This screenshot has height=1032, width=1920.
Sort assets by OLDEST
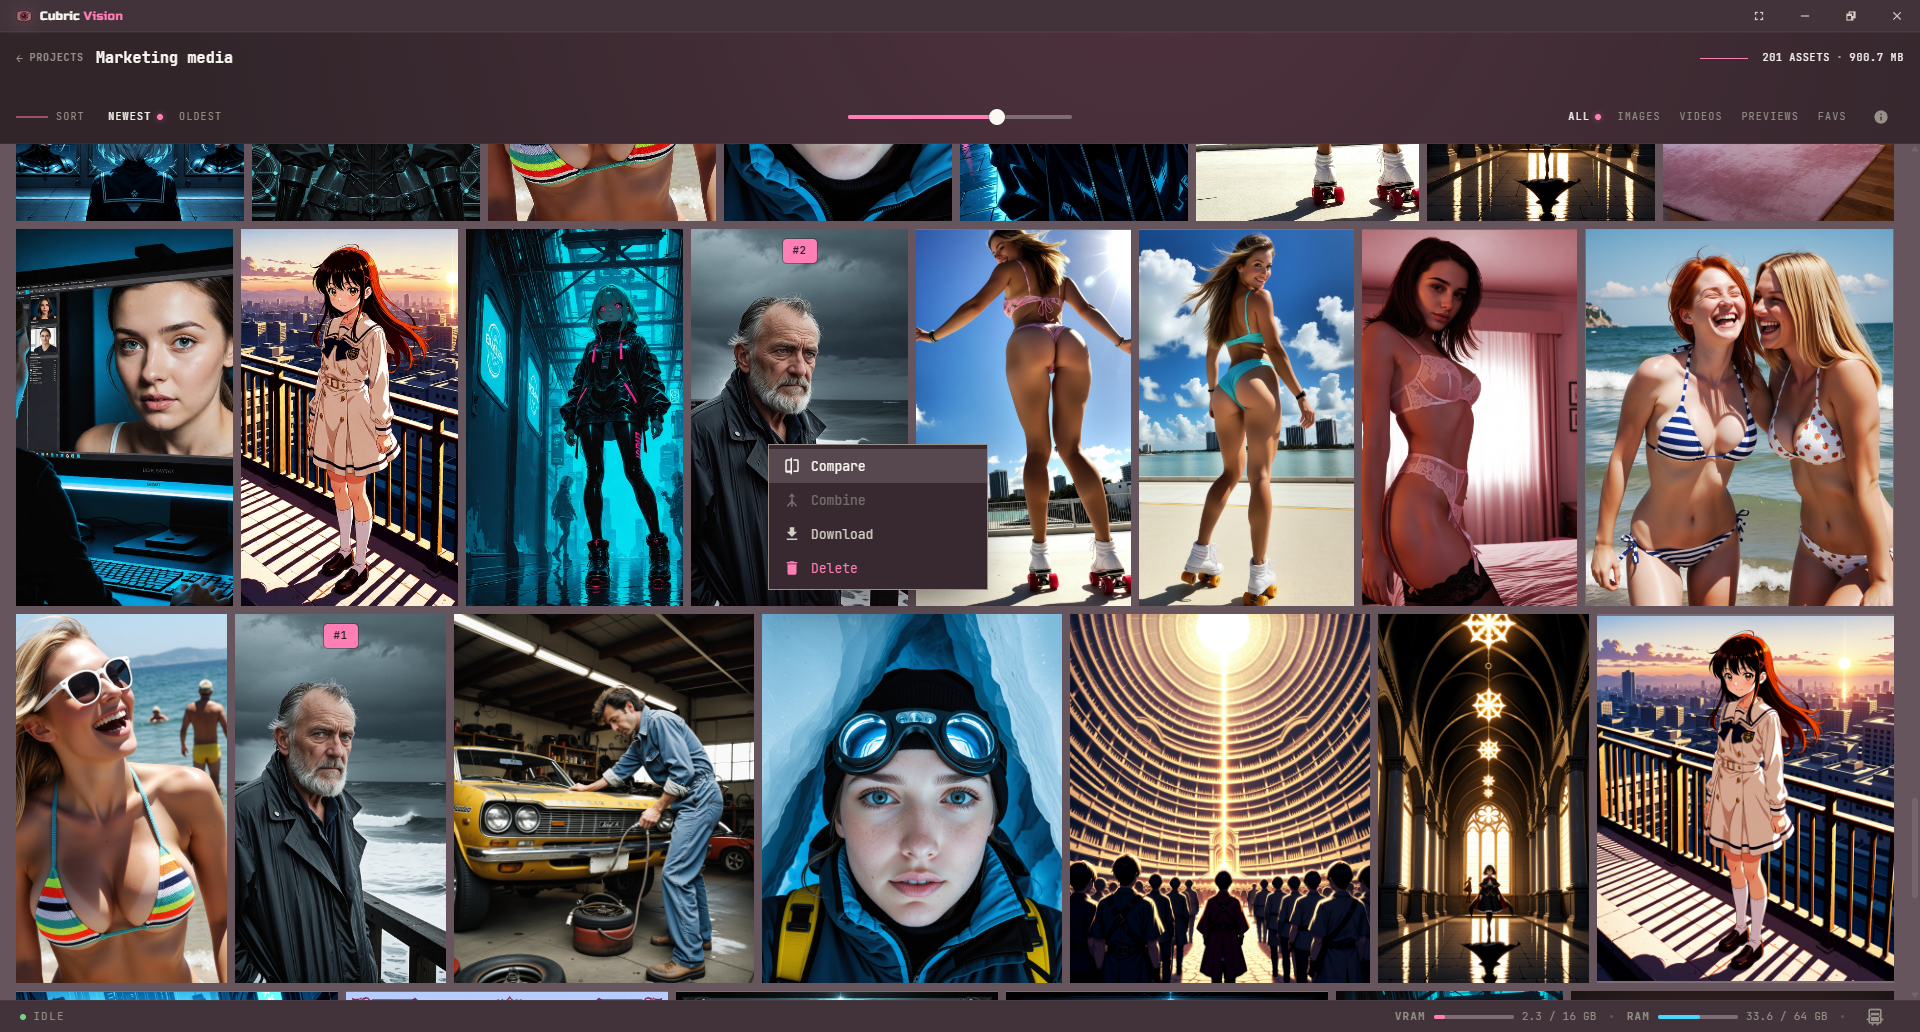[200, 117]
